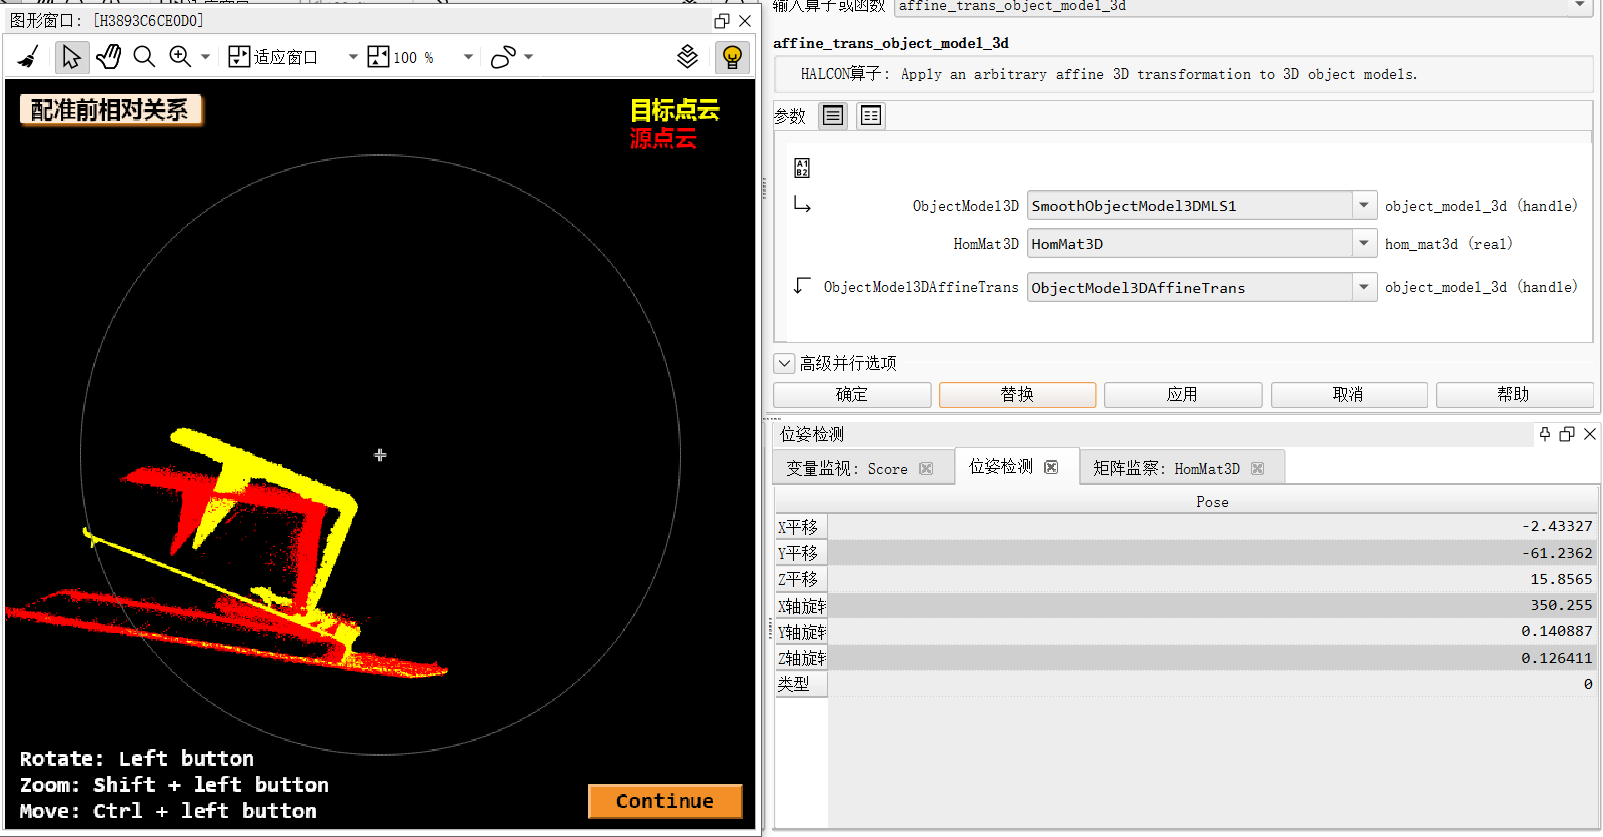Click the 类型 value 0 cell

point(1212,684)
